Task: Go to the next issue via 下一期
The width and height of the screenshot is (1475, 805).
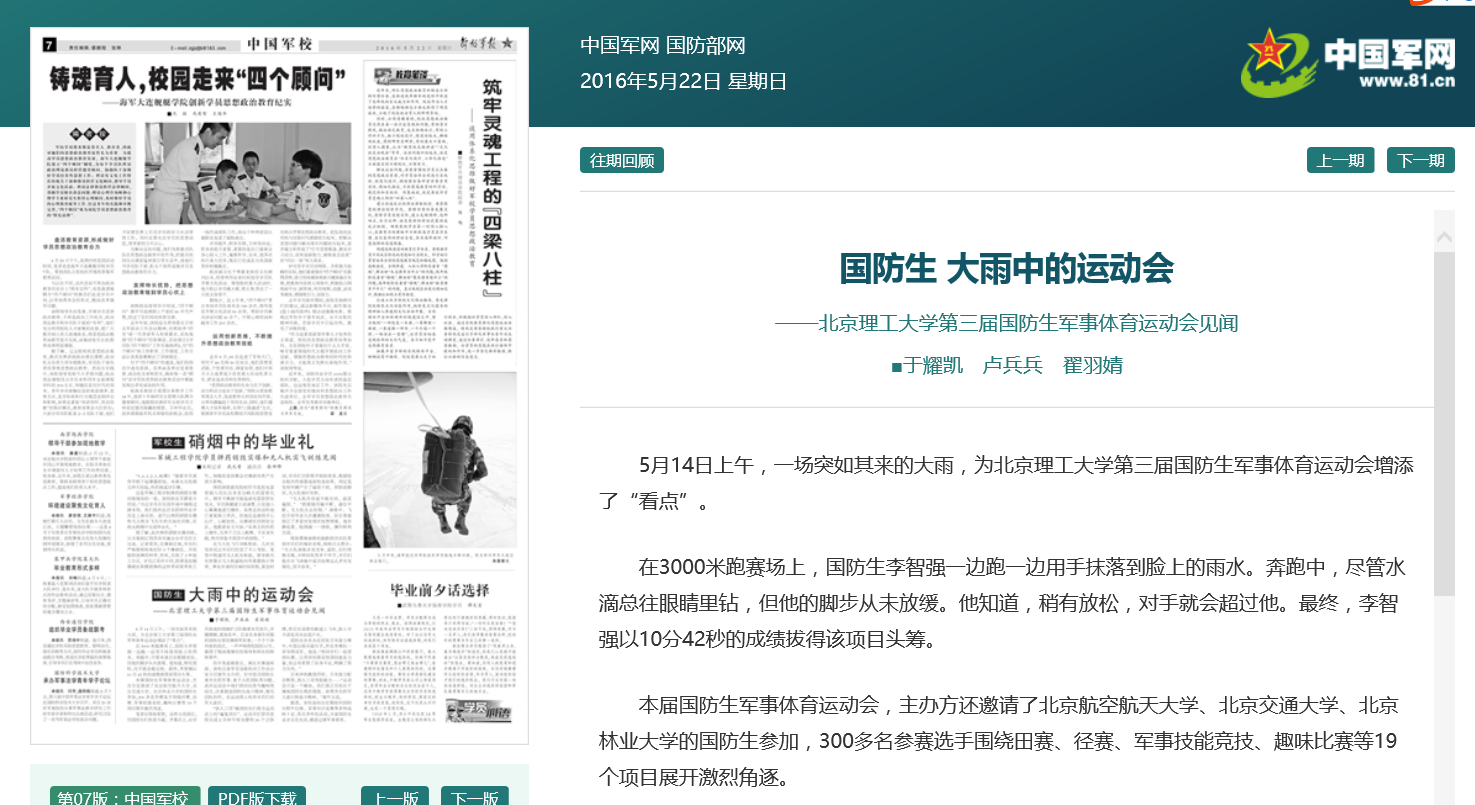Action: [1420, 159]
